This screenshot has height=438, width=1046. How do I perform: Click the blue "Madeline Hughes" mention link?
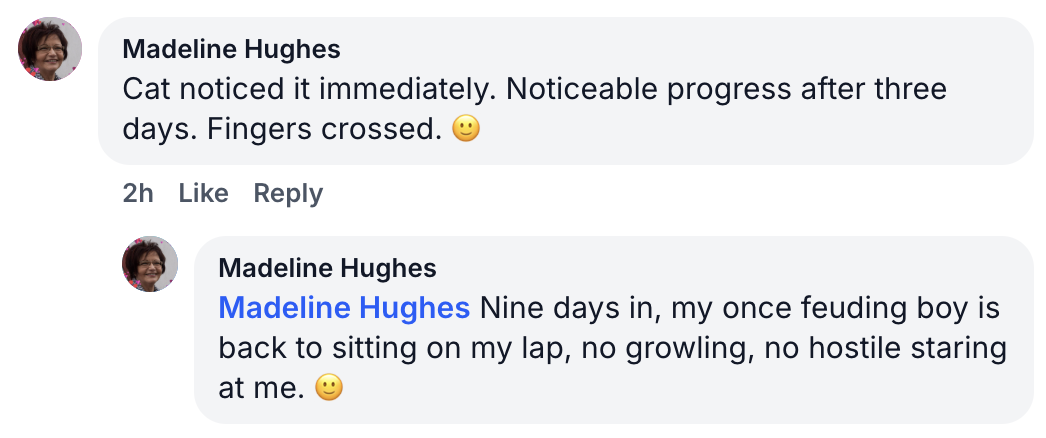(344, 308)
